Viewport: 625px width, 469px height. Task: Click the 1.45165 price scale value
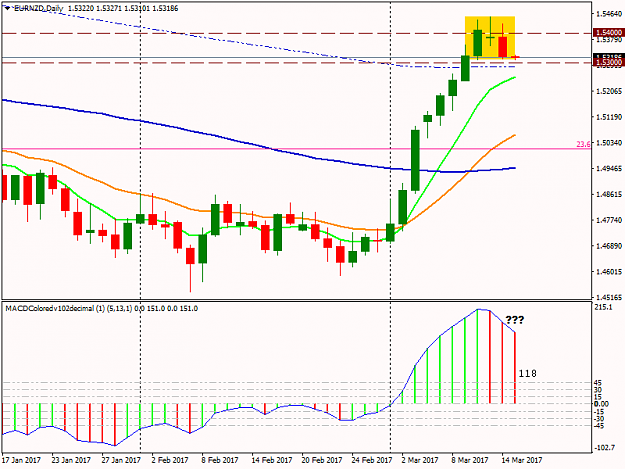click(x=609, y=297)
